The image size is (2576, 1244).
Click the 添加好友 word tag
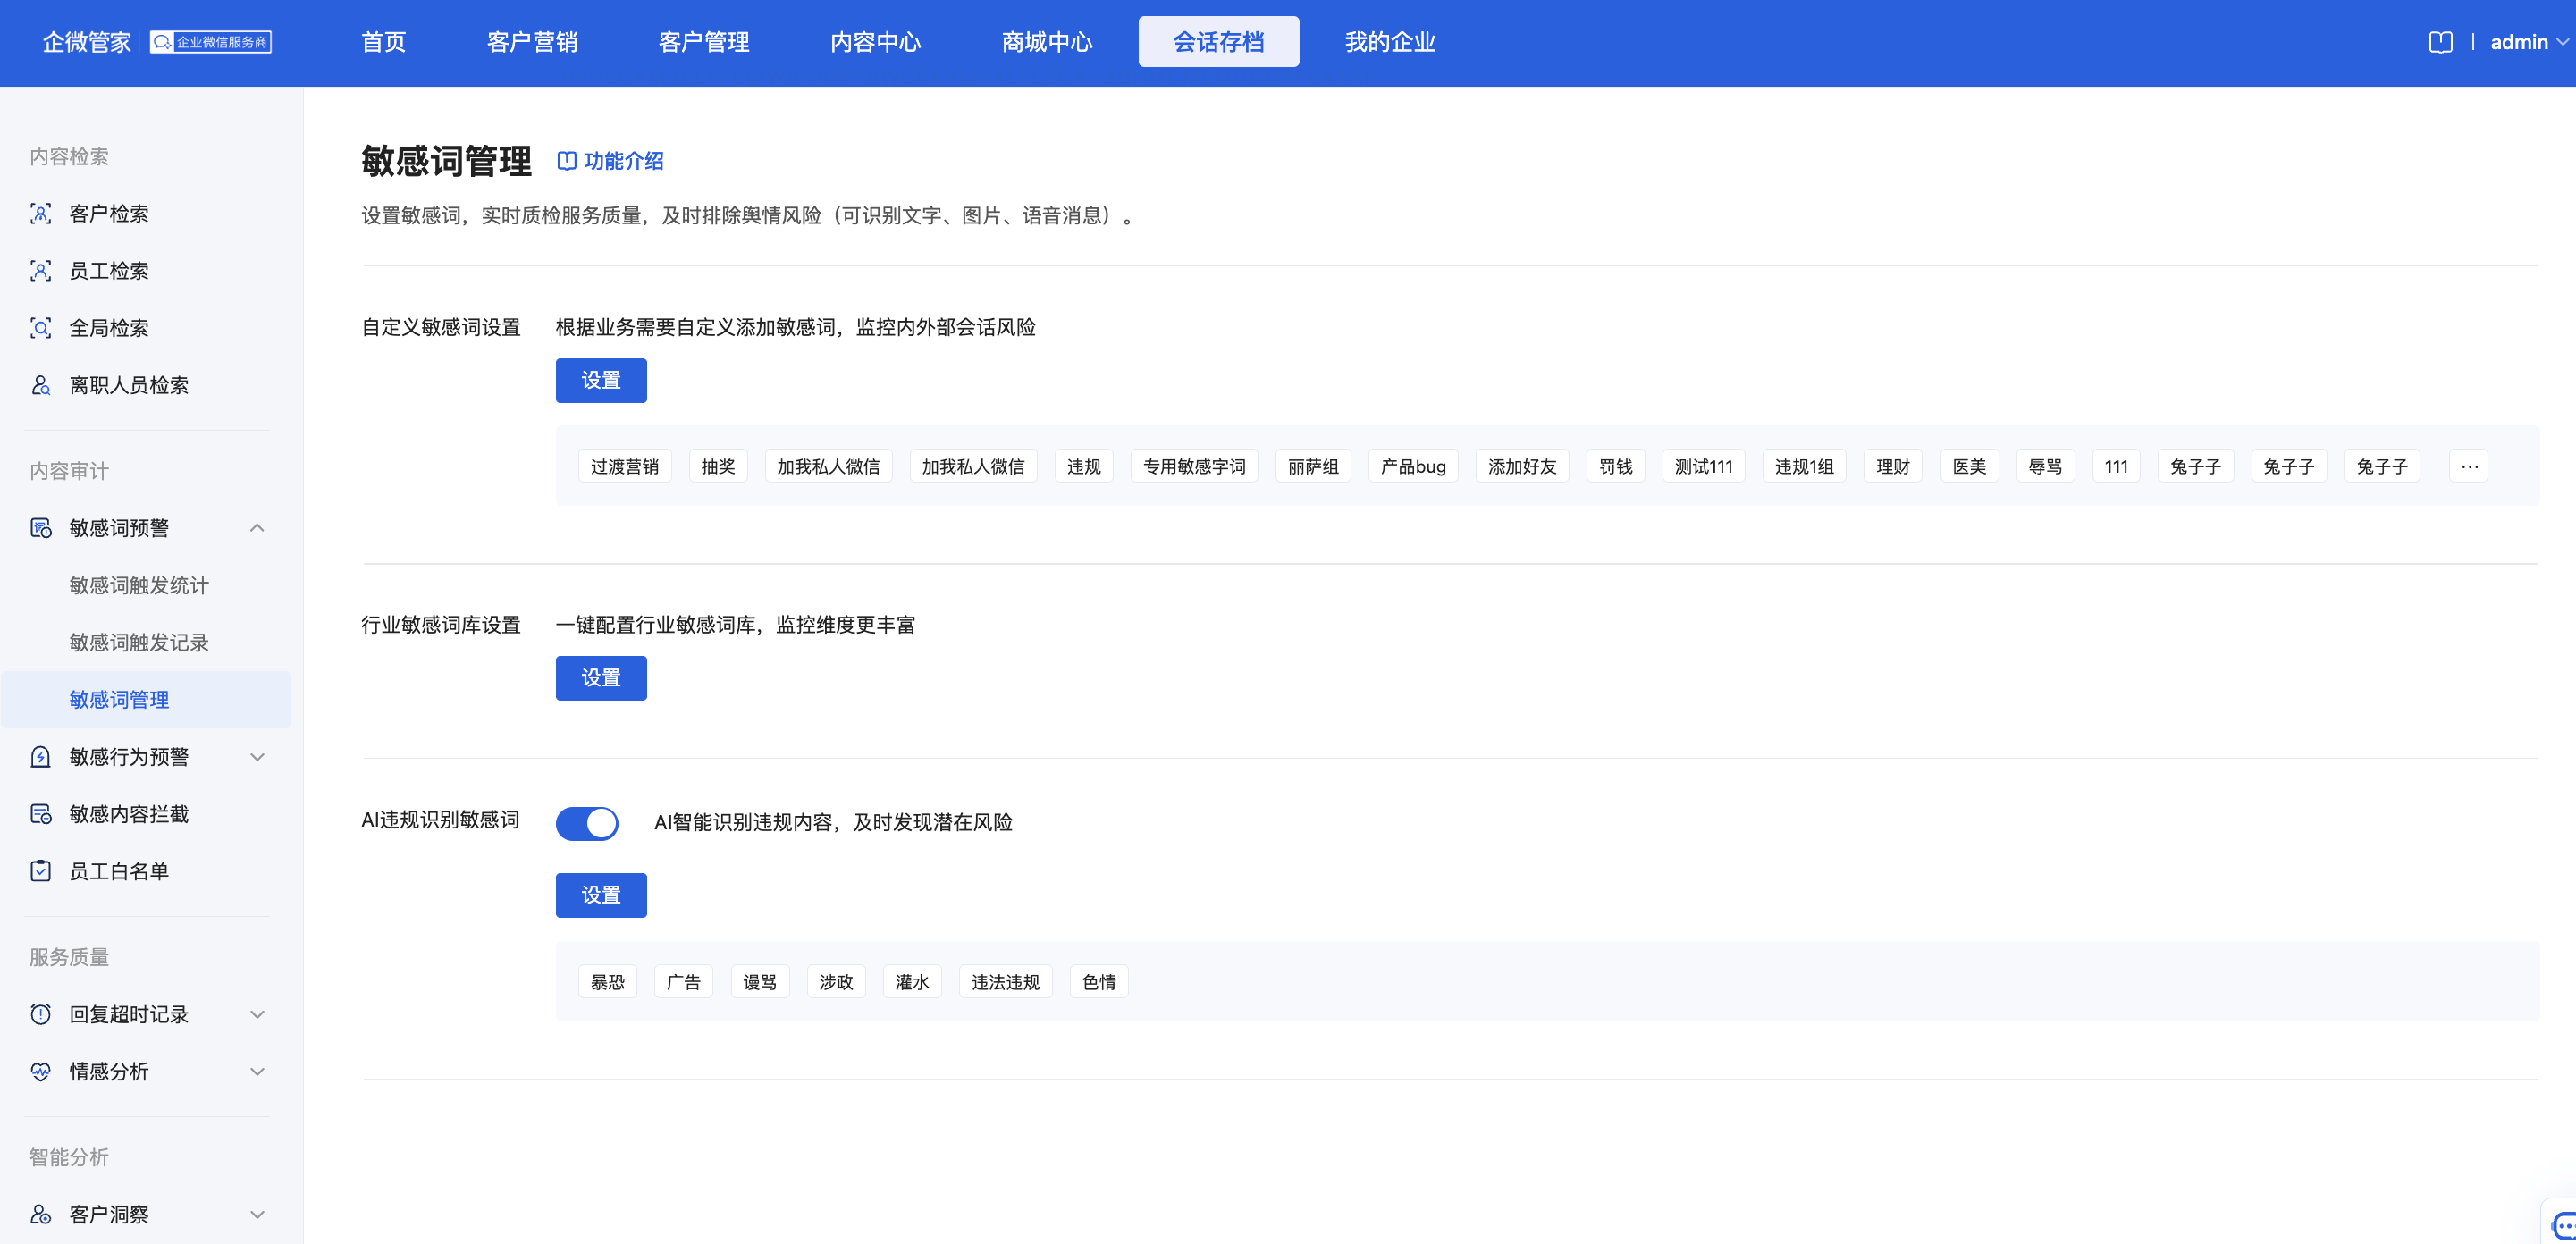click(x=1522, y=466)
